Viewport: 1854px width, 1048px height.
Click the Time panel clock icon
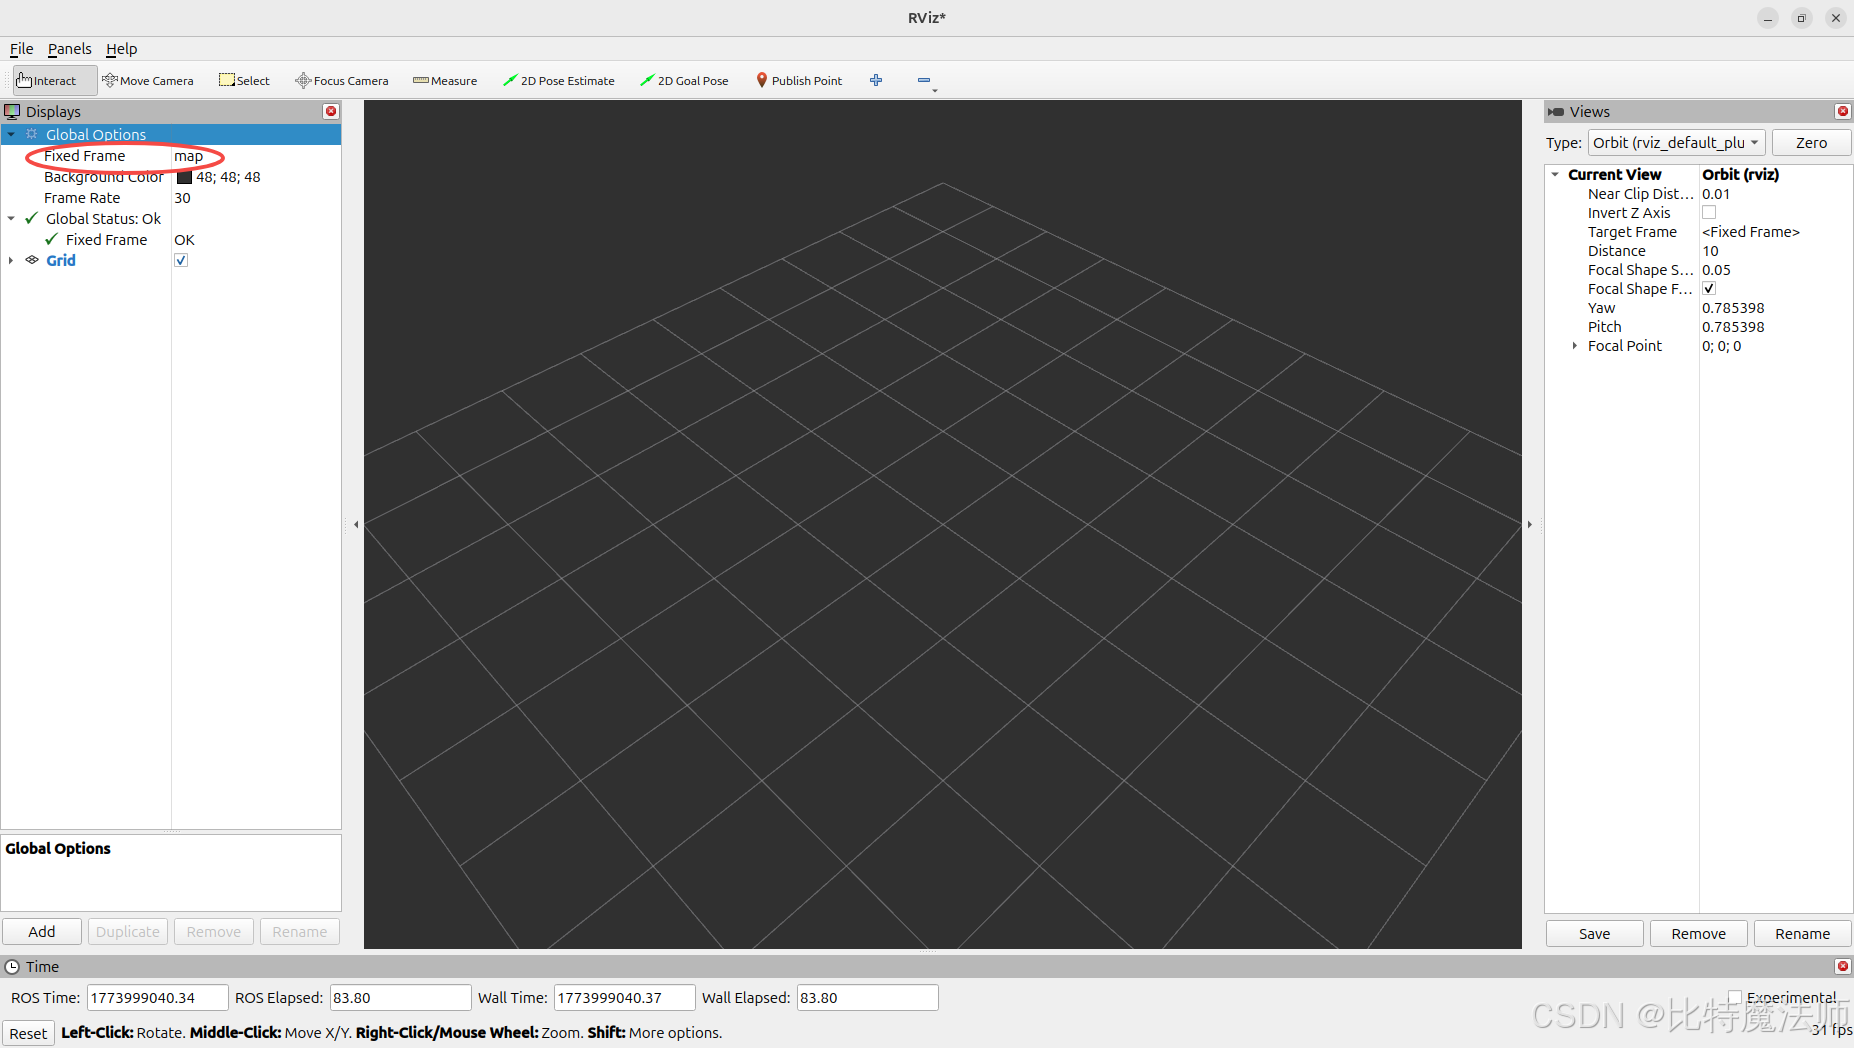12,967
